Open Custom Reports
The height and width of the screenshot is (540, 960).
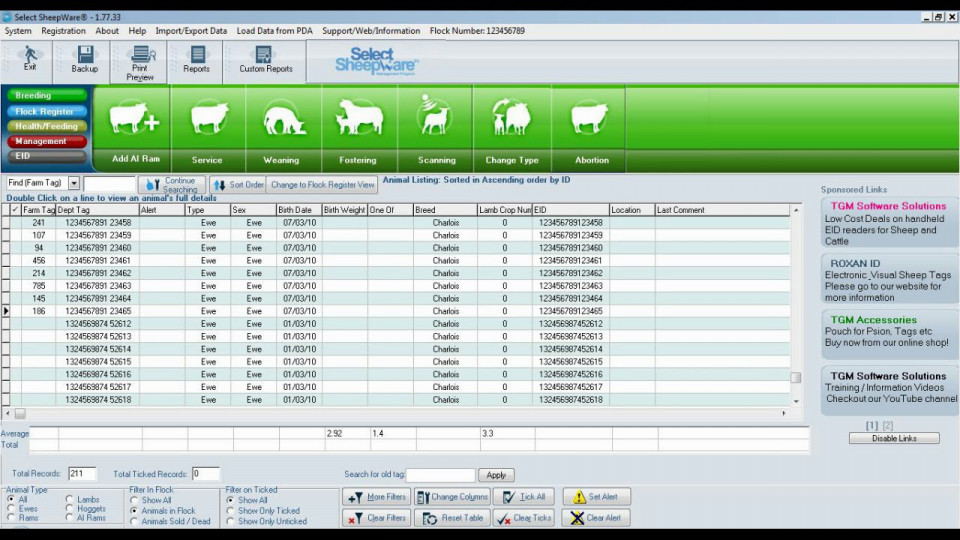click(266, 60)
